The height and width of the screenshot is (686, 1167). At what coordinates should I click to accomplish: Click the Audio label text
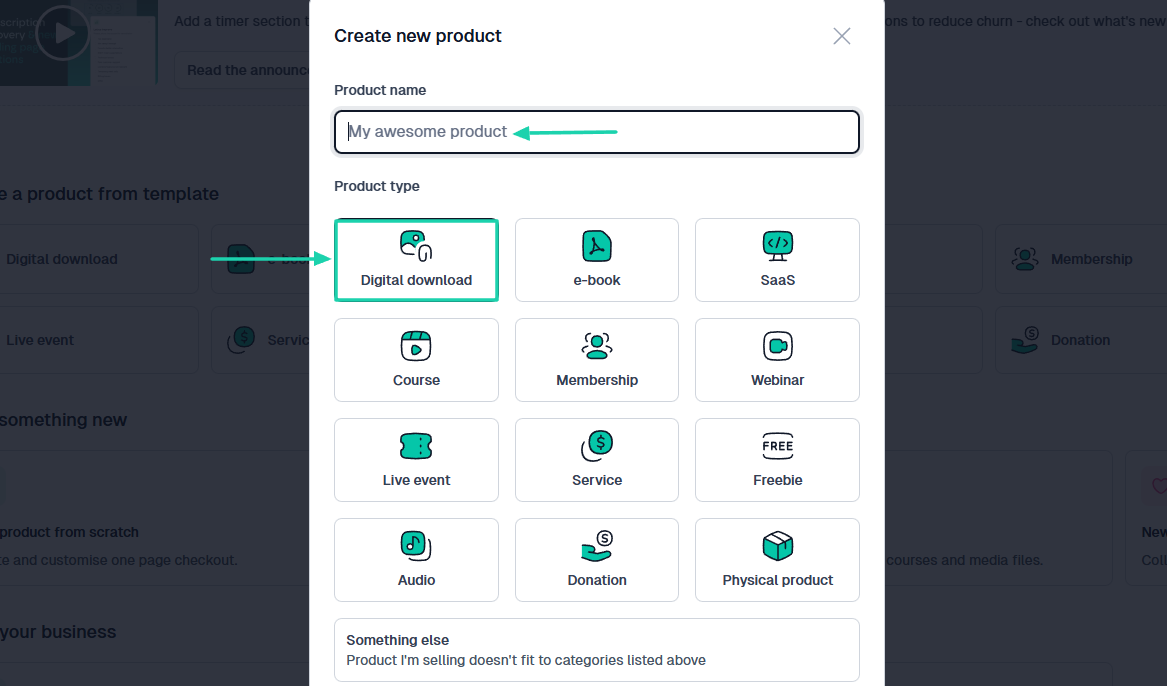[416, 580]
